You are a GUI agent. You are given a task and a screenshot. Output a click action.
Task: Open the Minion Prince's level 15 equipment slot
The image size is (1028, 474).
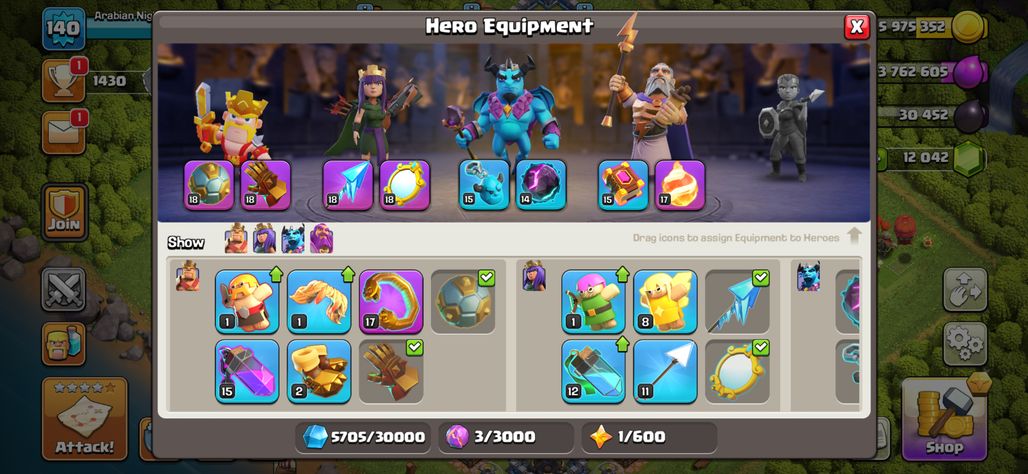pyautogui.click(x=484, y=185)
